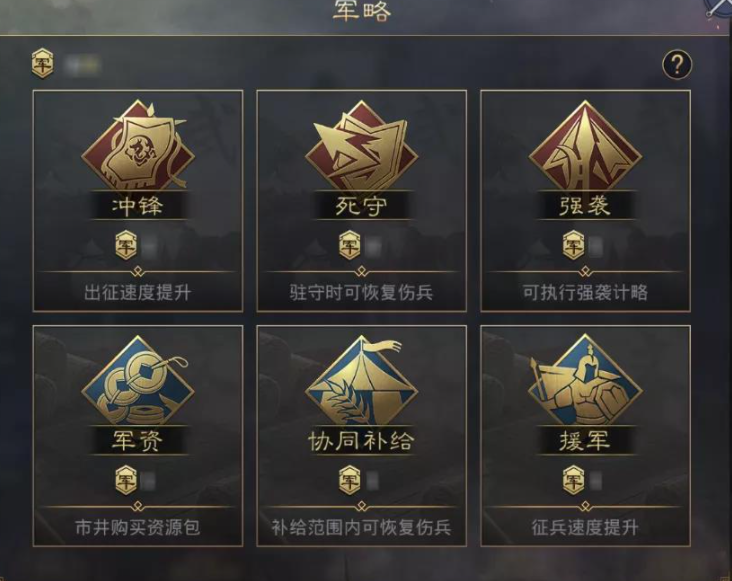This screenshot has height=581, width=732.
Task: Click the 军 cost badge under 援军
Action: pyautogui.click(x=574, y=480)
